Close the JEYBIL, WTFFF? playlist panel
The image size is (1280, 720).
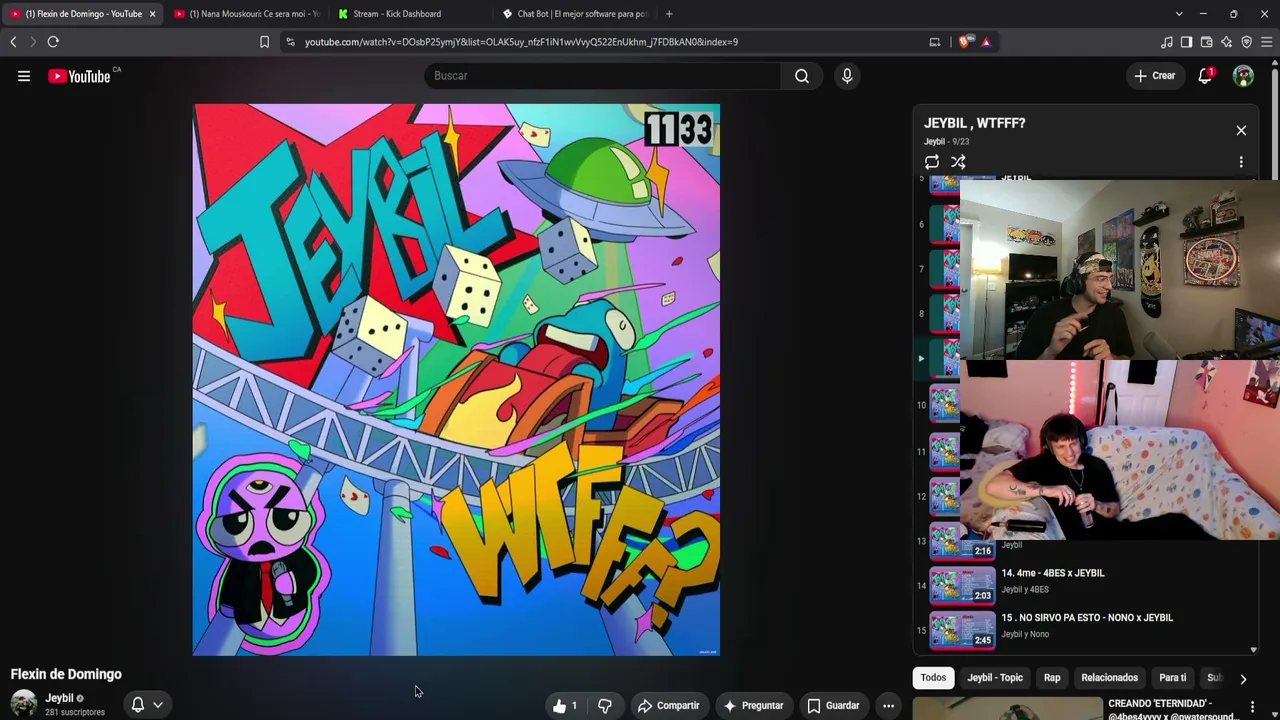[1241, 131]
